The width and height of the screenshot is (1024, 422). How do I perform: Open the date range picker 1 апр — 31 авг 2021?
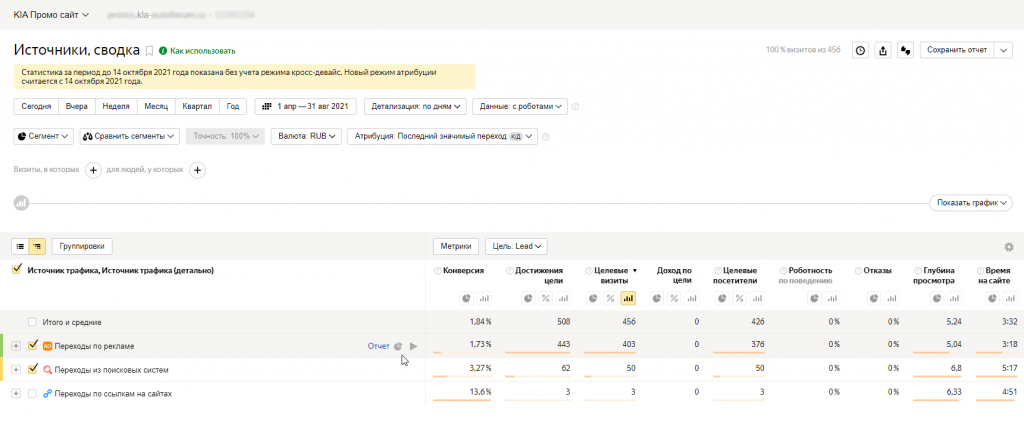pyautogui.click(x=305, y=106)
